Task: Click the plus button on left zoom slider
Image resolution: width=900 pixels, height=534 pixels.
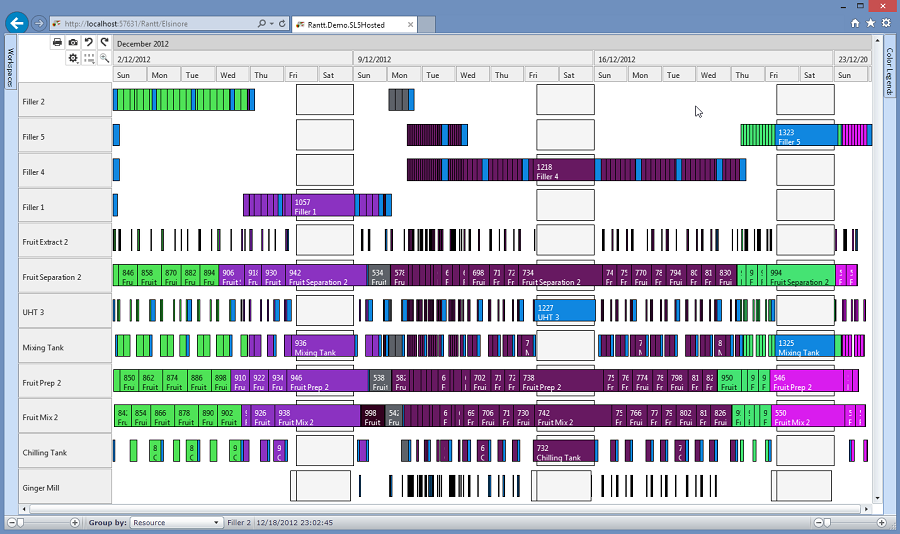Action: pyautogui.click(x=75, y=522)
